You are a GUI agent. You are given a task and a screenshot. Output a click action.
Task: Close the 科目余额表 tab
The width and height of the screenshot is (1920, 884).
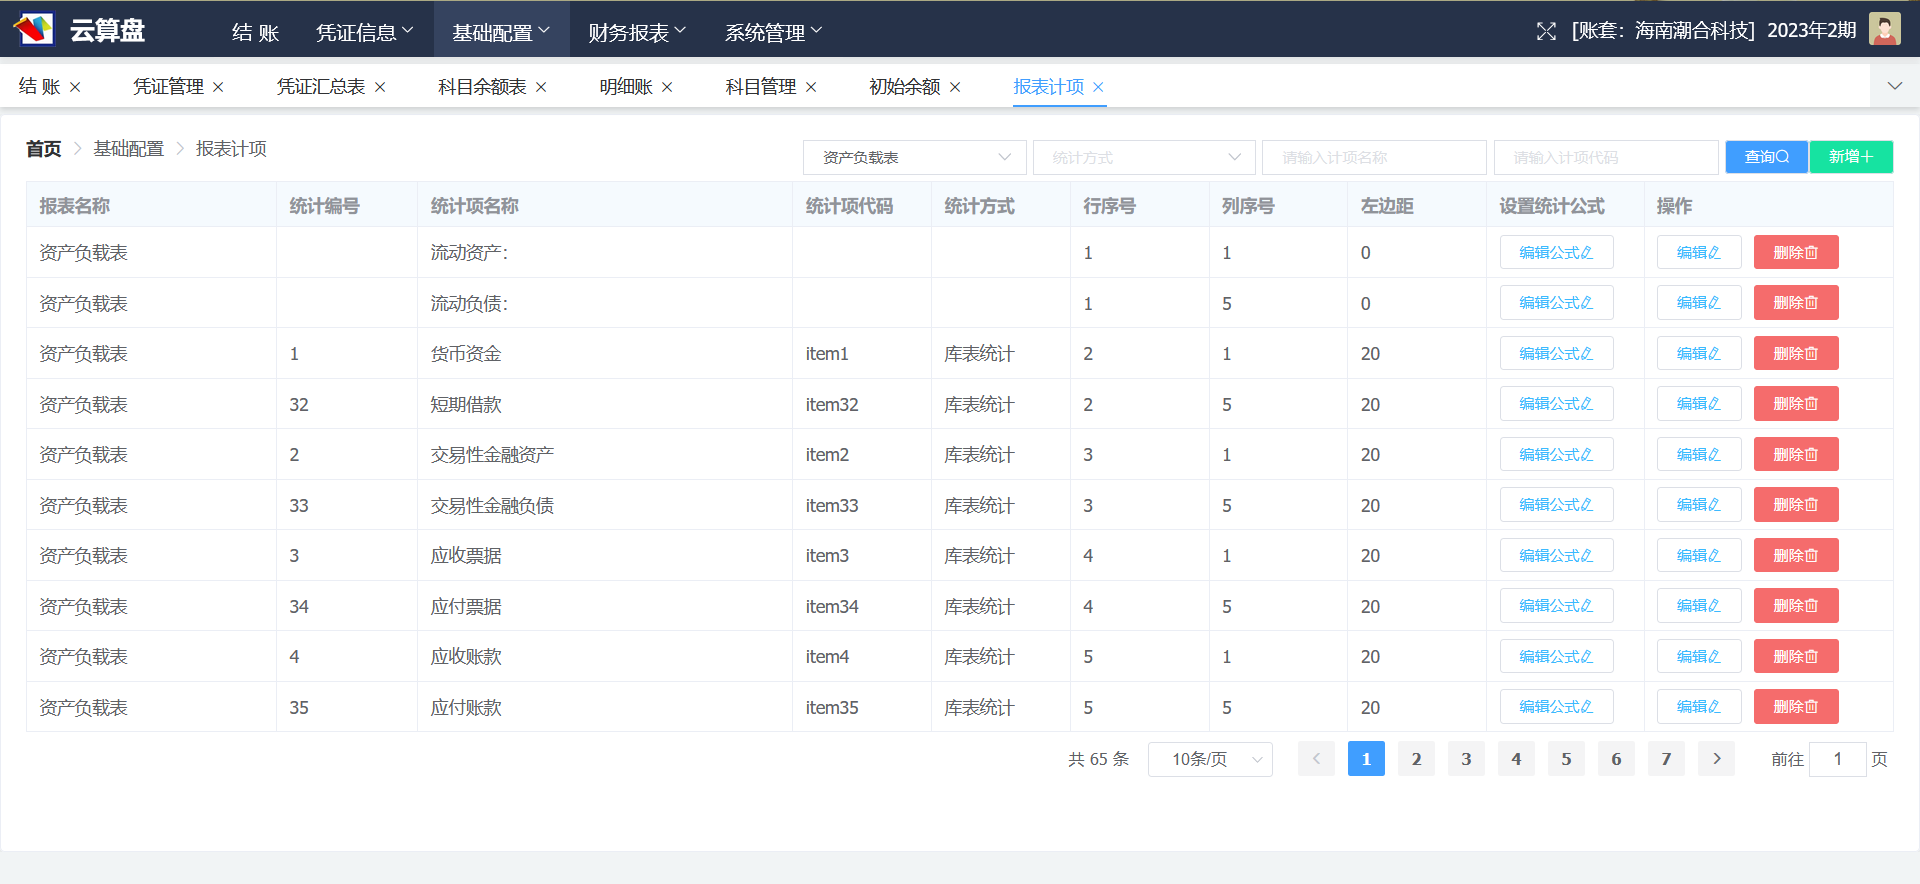[x=541, y=87]
